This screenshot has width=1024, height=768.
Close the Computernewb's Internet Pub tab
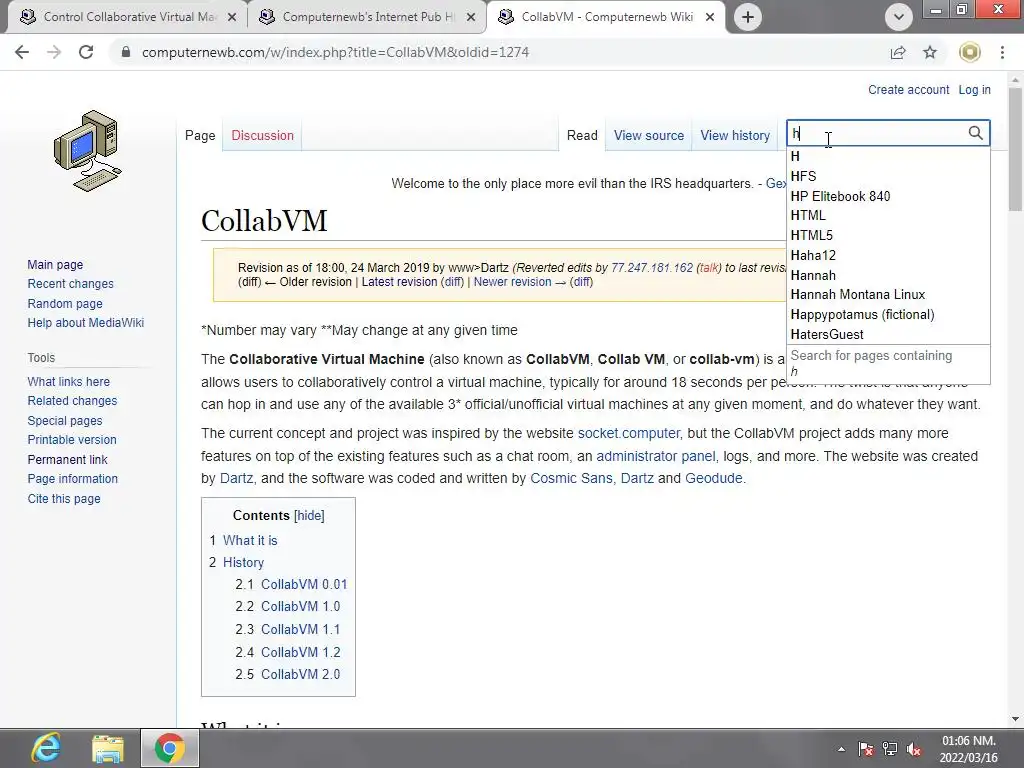pyautogui.click(x=471, y=17)
